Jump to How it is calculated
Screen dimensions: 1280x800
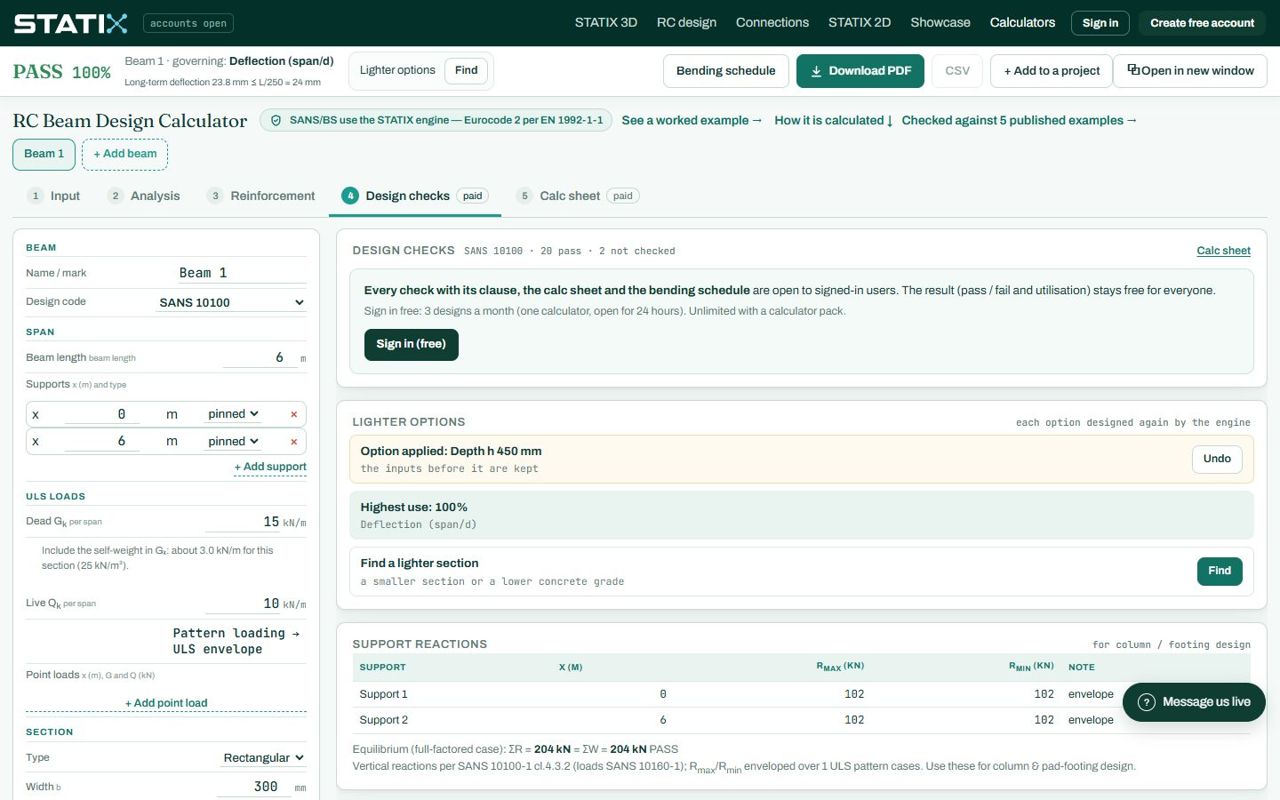coord(834,120)
